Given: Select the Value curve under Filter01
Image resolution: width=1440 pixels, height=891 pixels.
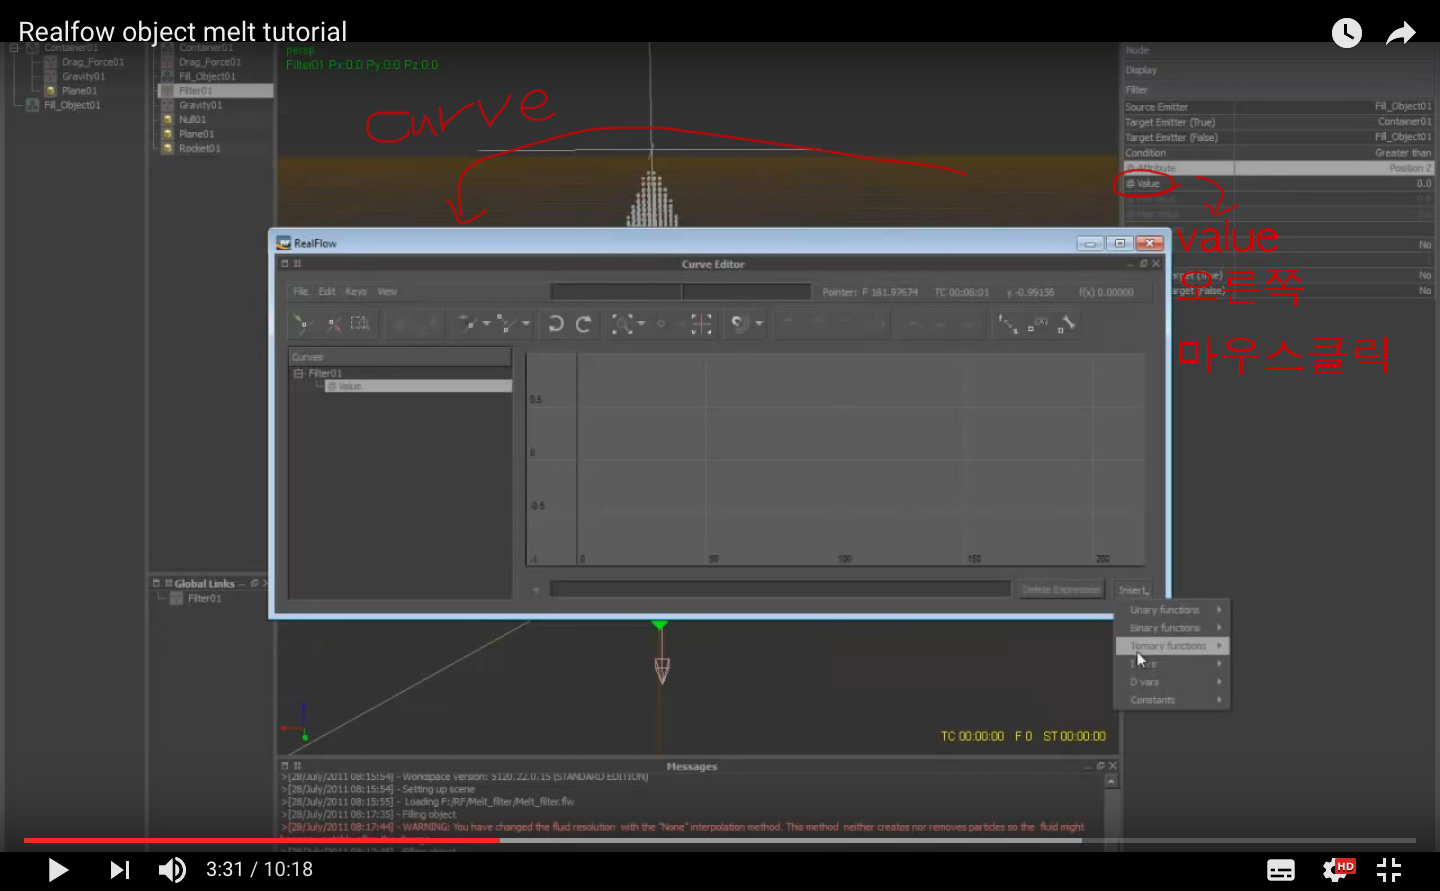Looking at the screenshot, I should point(418,386).
